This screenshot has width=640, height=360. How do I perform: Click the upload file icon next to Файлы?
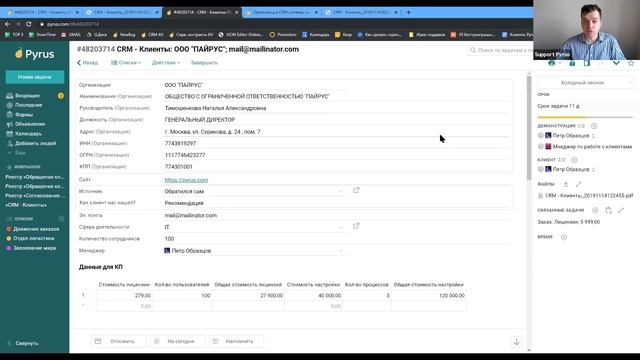coord(565,184)
